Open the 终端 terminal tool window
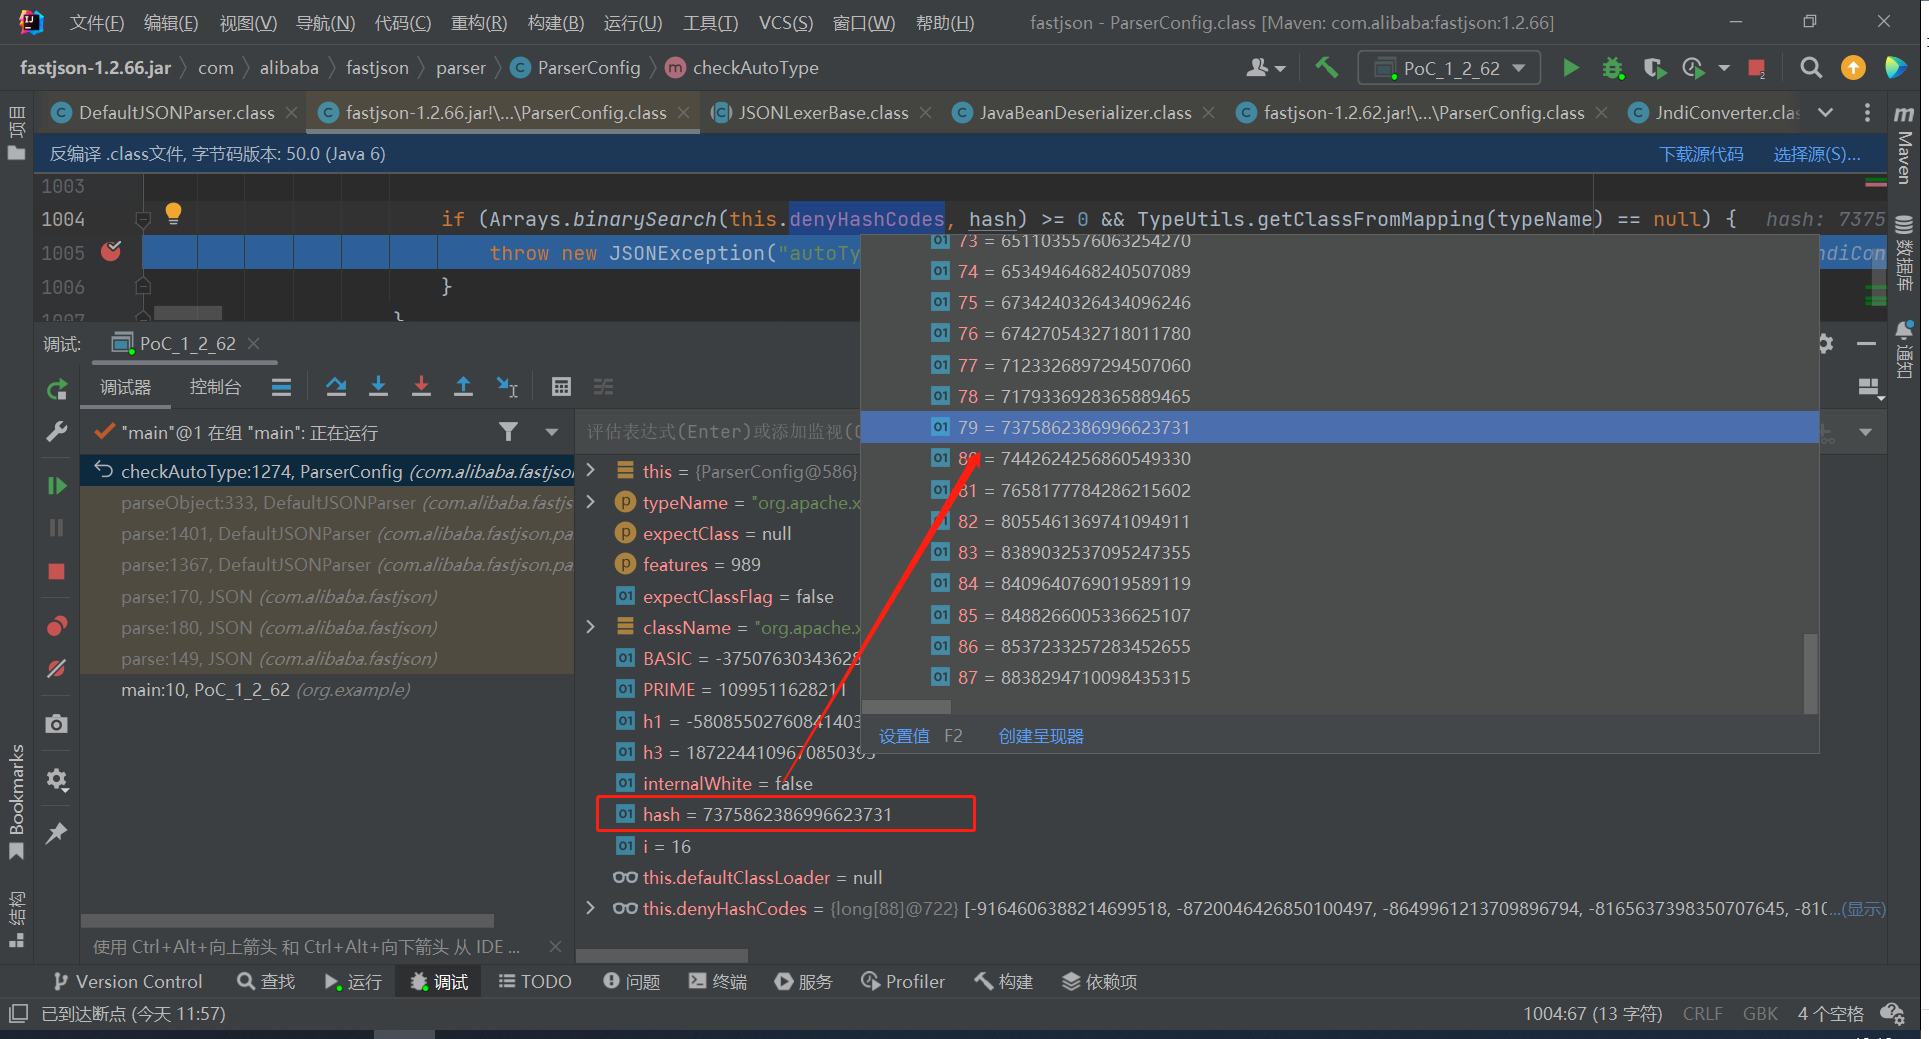 tap(718, 981)
